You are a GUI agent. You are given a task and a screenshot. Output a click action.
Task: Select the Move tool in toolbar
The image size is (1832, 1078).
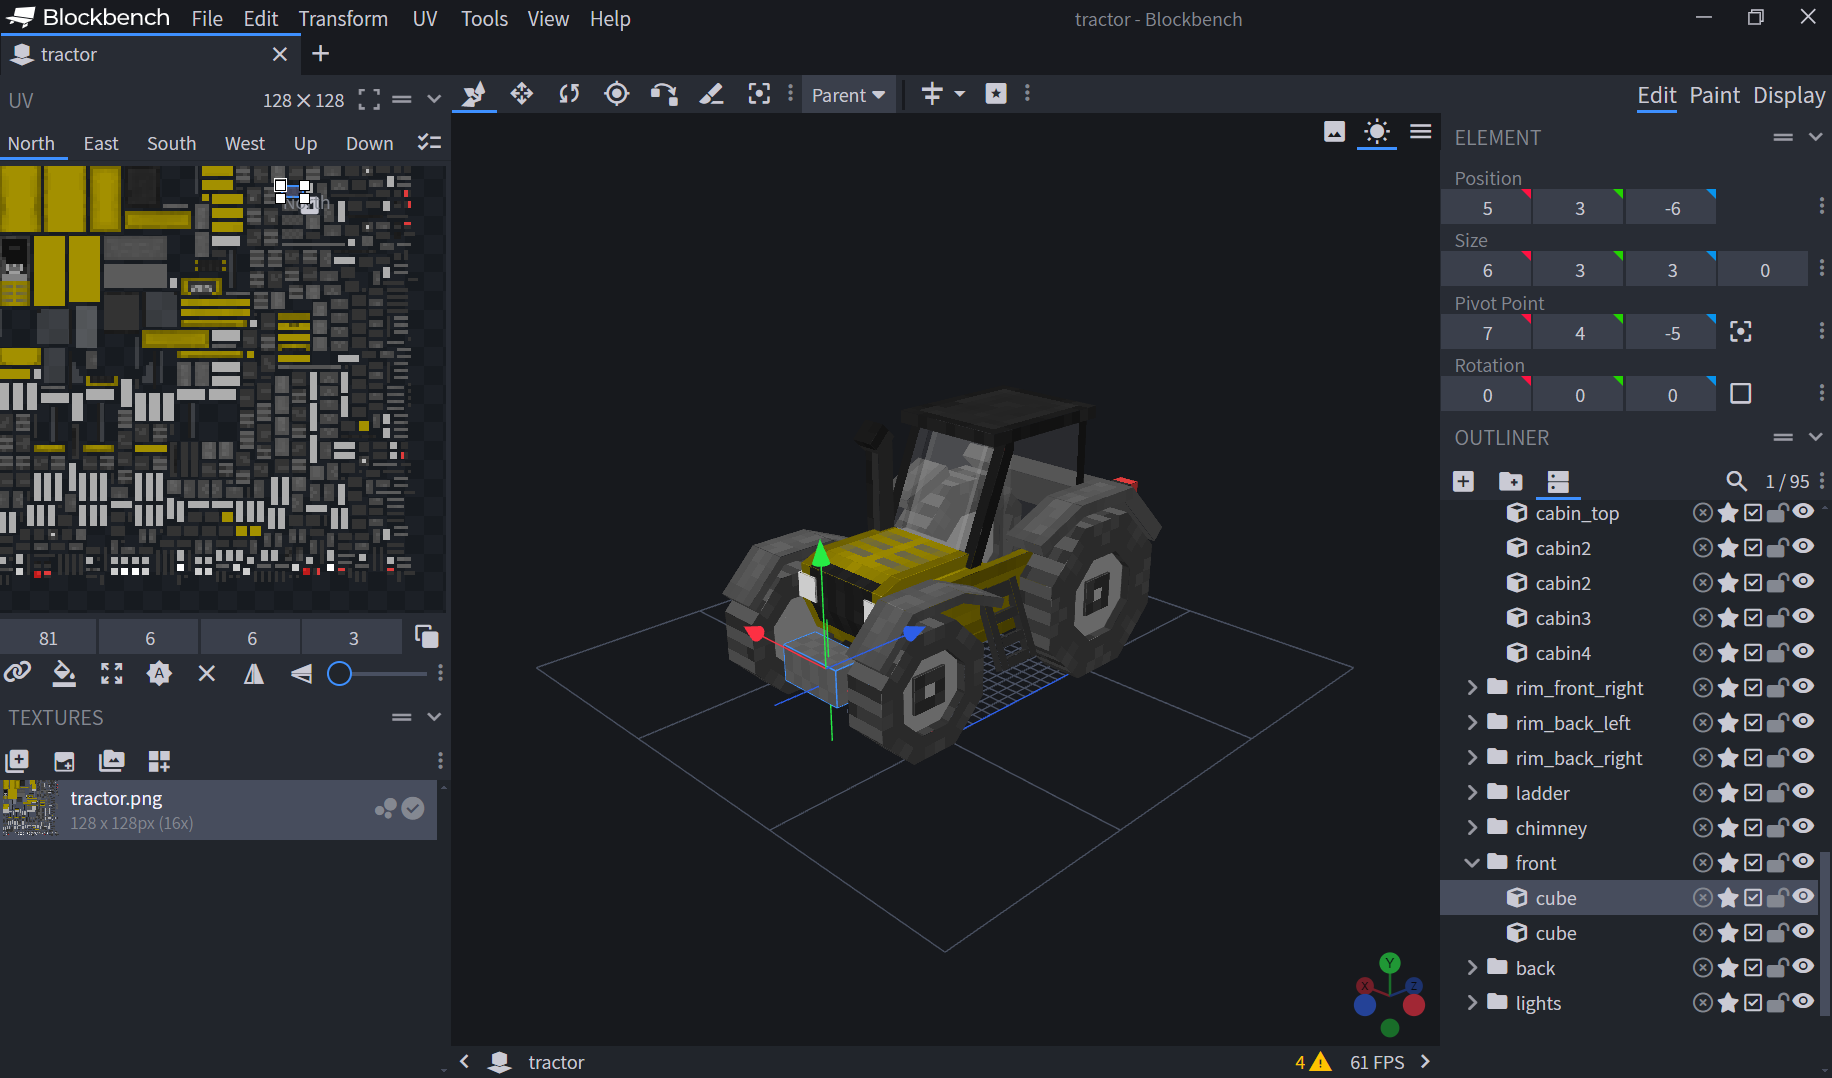coord(473,94)
